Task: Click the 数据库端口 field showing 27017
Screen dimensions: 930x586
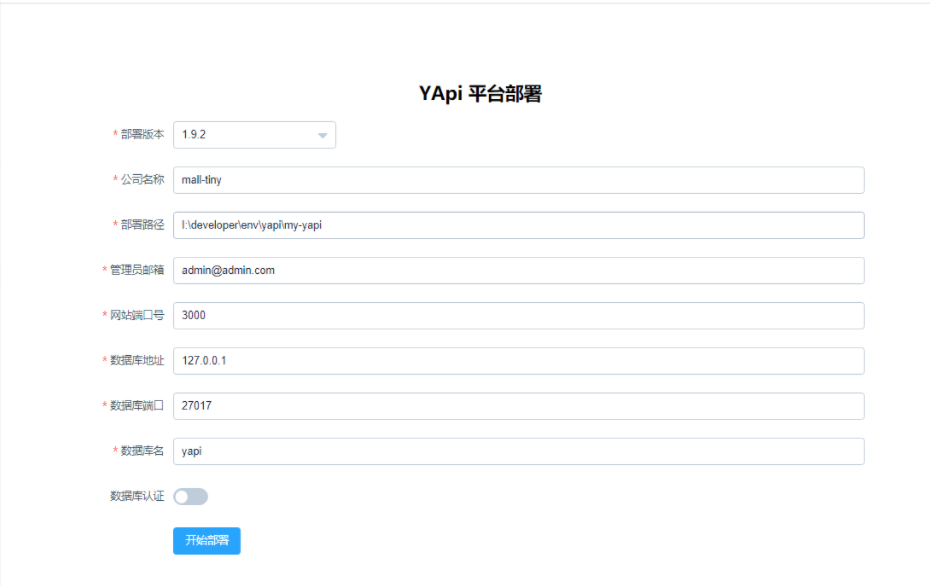Action: point(518,406)
